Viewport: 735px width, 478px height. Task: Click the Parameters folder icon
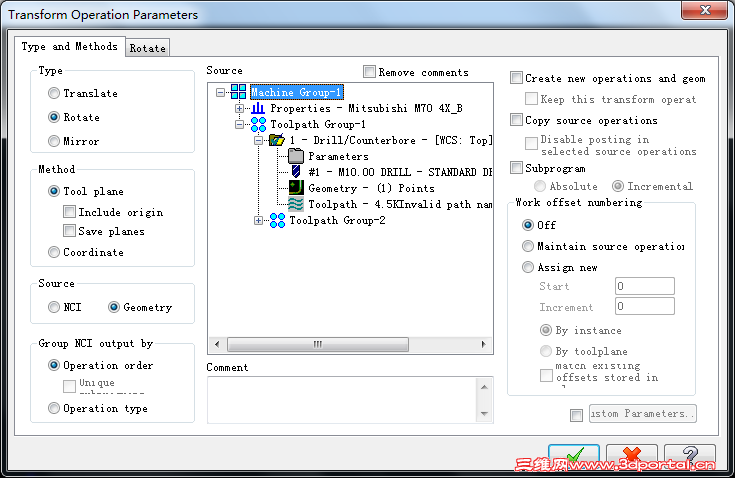[296, 156]
